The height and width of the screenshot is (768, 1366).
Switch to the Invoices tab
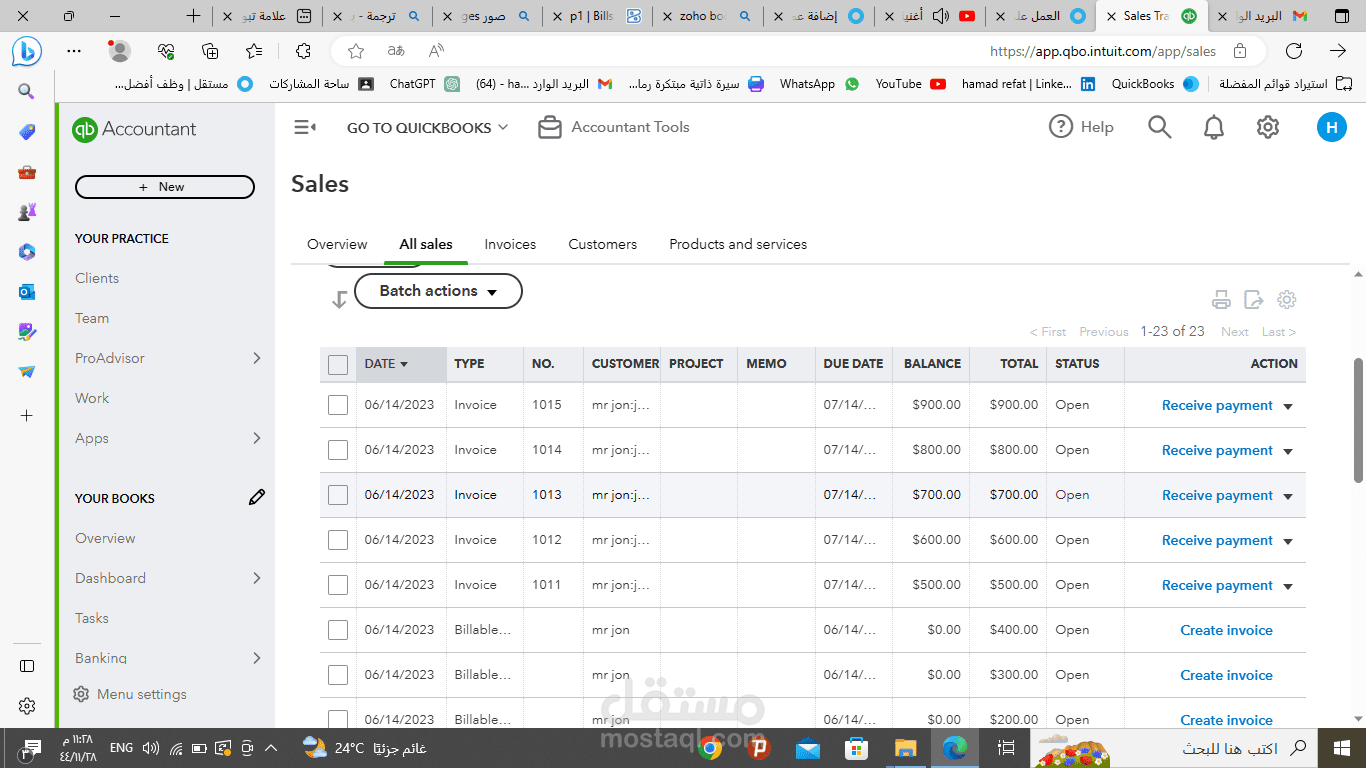(510, 244)
